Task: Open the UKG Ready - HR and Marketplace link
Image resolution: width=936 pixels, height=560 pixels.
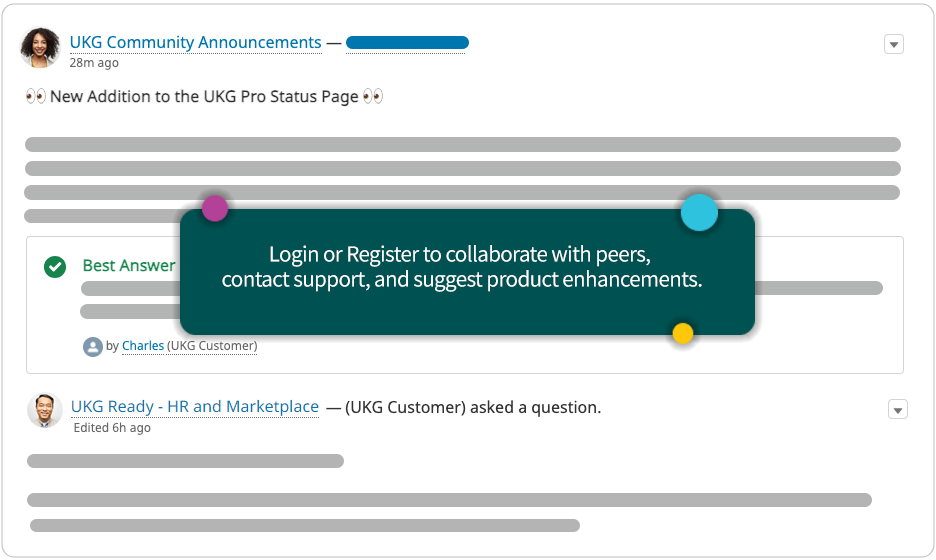Action: coord(195,407)
